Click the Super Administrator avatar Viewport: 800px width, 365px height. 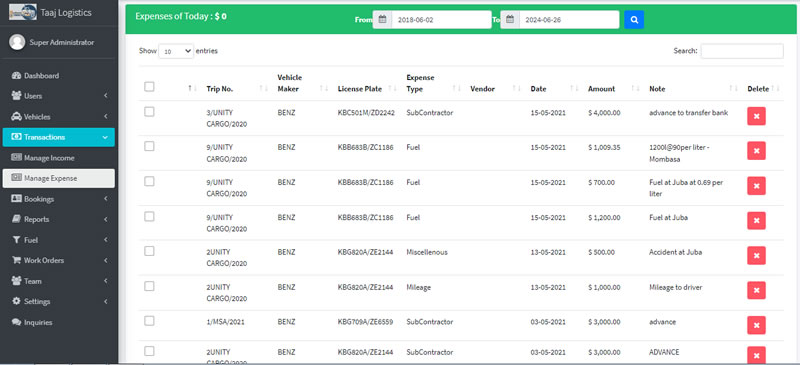pyautogui.click(x=17, y=42)
